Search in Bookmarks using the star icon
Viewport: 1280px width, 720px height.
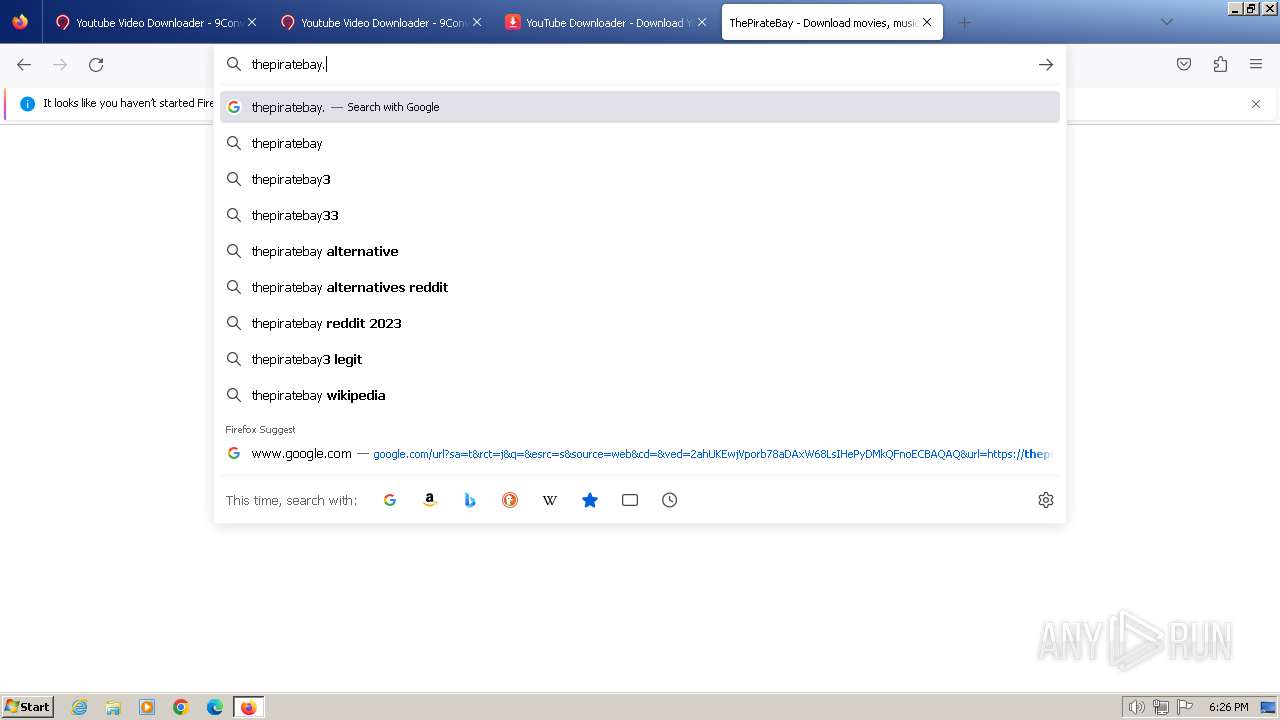coord(590,500)
